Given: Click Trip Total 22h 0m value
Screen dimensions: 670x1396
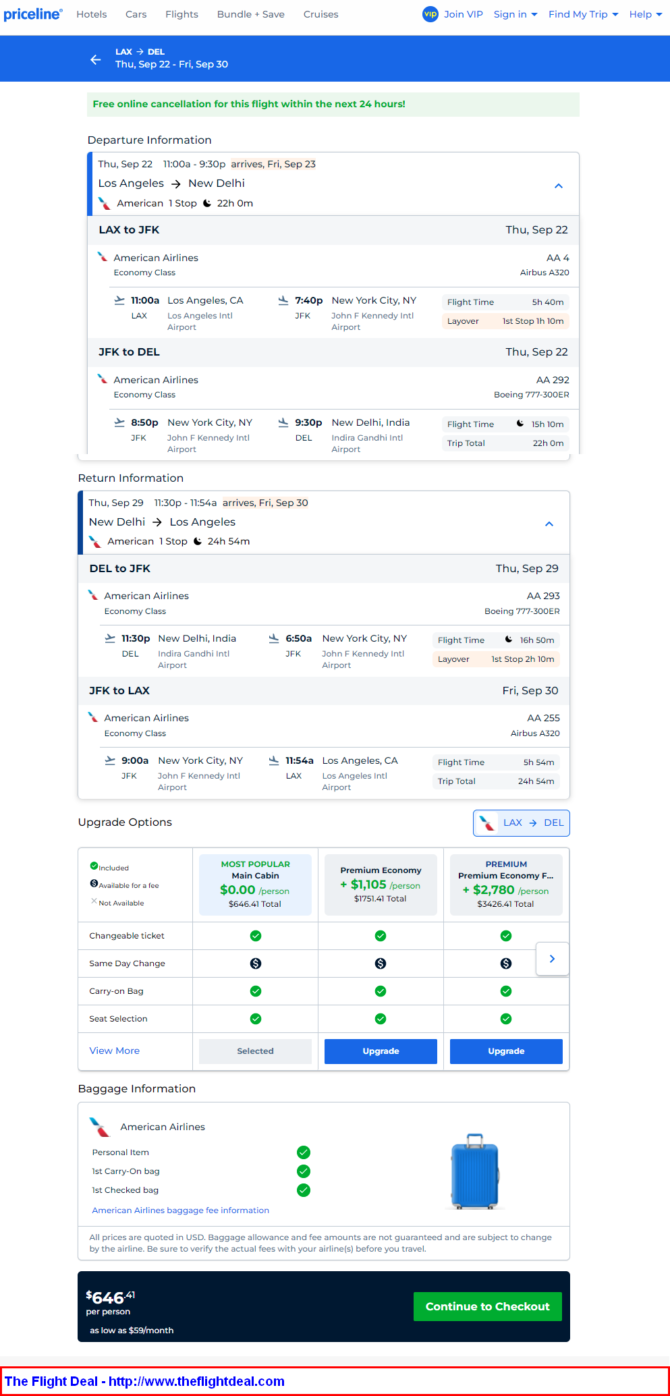Looking at the screenshot, I should click(550, 443).
